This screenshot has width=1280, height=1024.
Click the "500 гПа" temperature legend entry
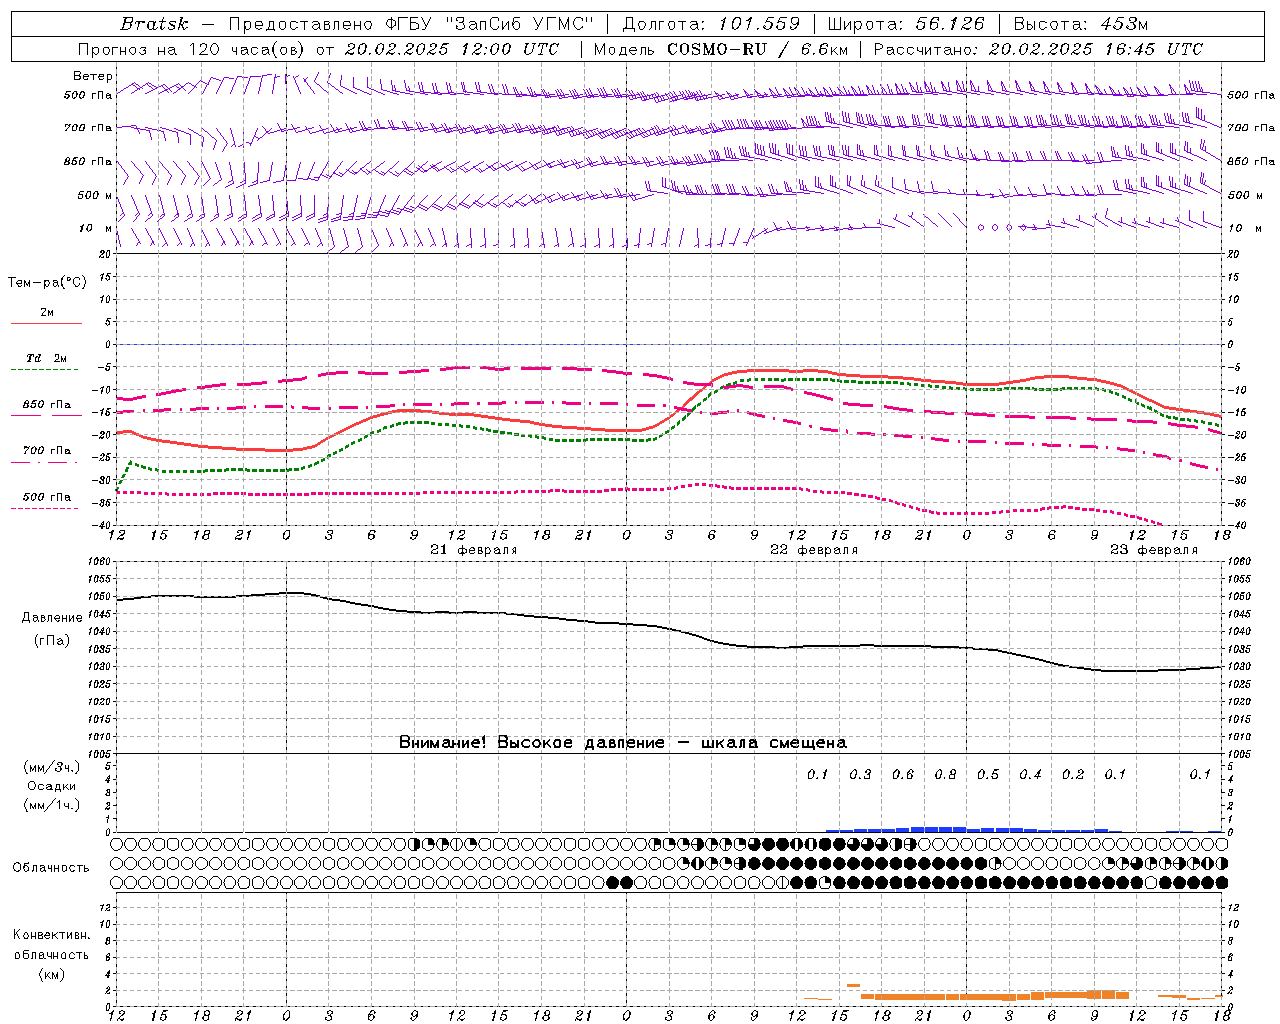[47, 497]
